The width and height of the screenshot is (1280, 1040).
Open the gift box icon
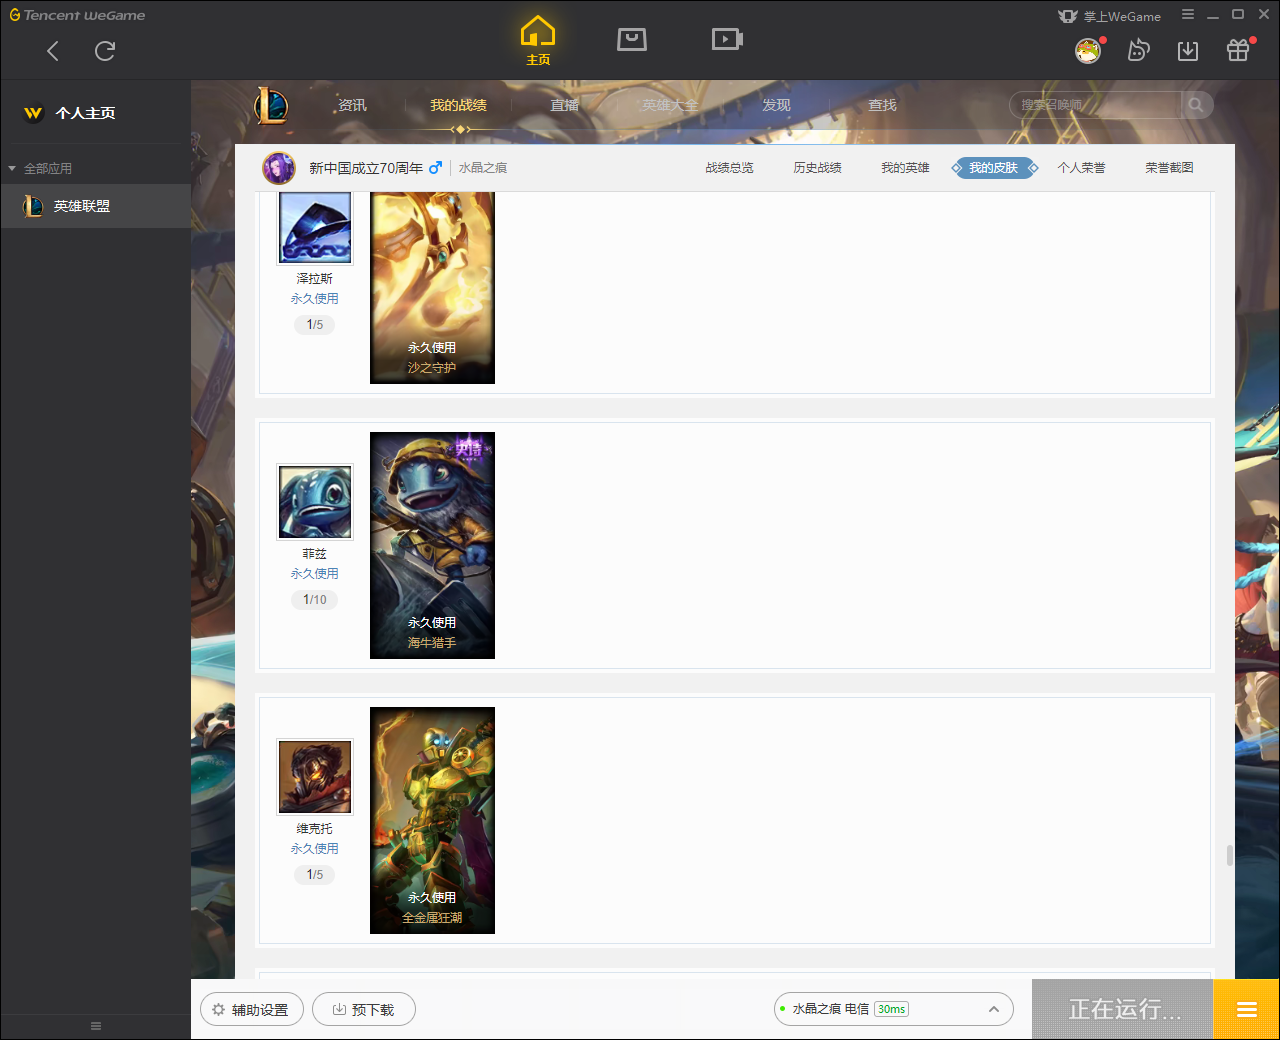[x=1238, y=50]
